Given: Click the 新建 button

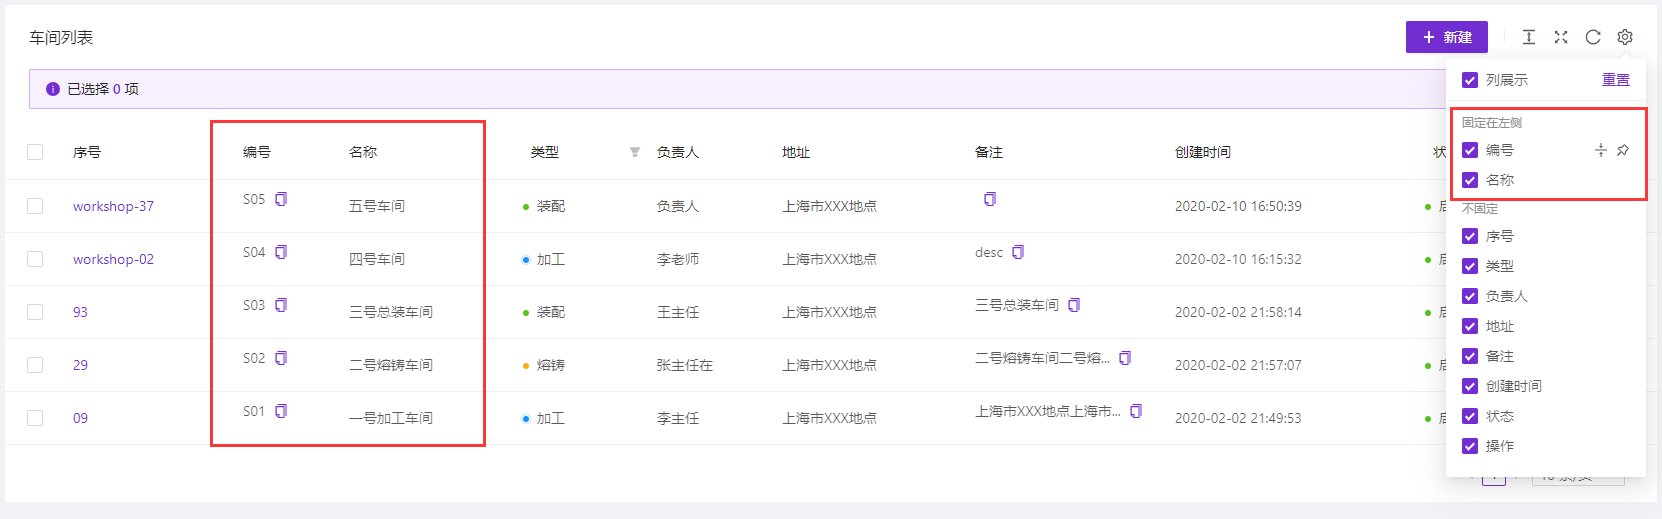Looking at the screenshot, I should coord(1447,37).
